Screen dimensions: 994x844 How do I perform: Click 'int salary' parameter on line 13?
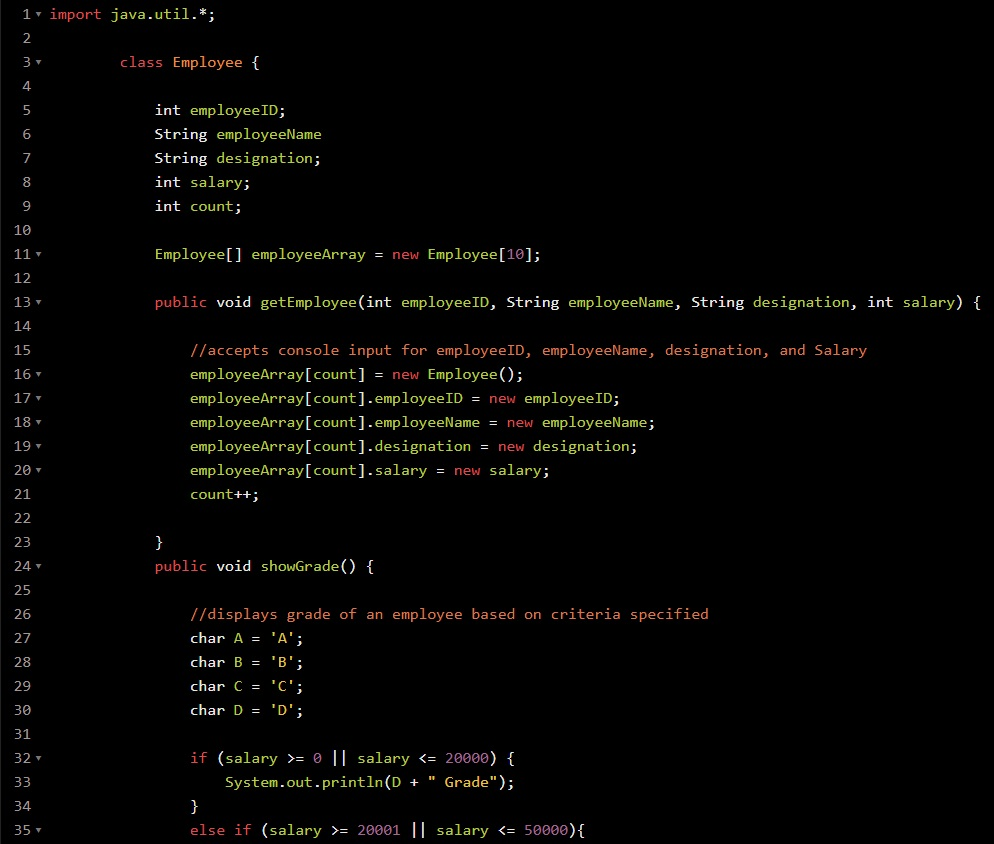click(x=910, y=302)
